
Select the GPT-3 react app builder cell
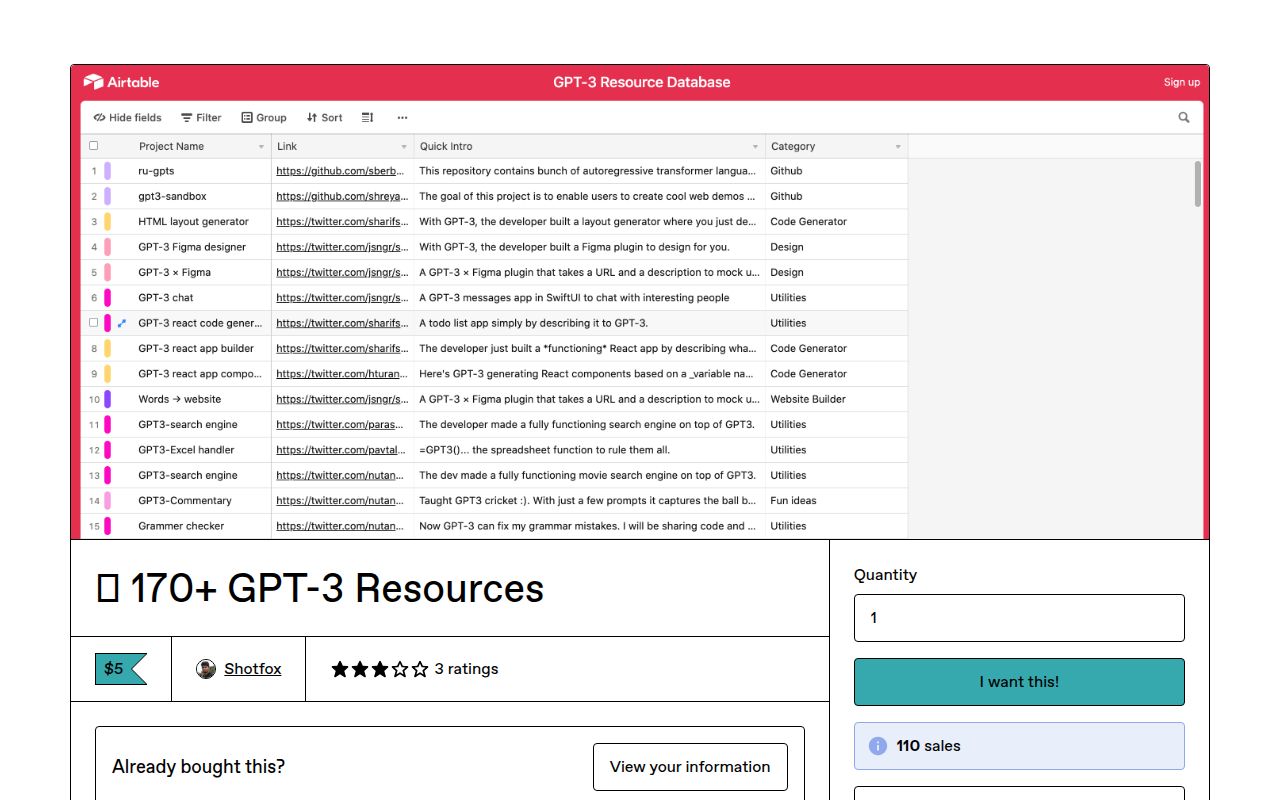tap(201, 349)
